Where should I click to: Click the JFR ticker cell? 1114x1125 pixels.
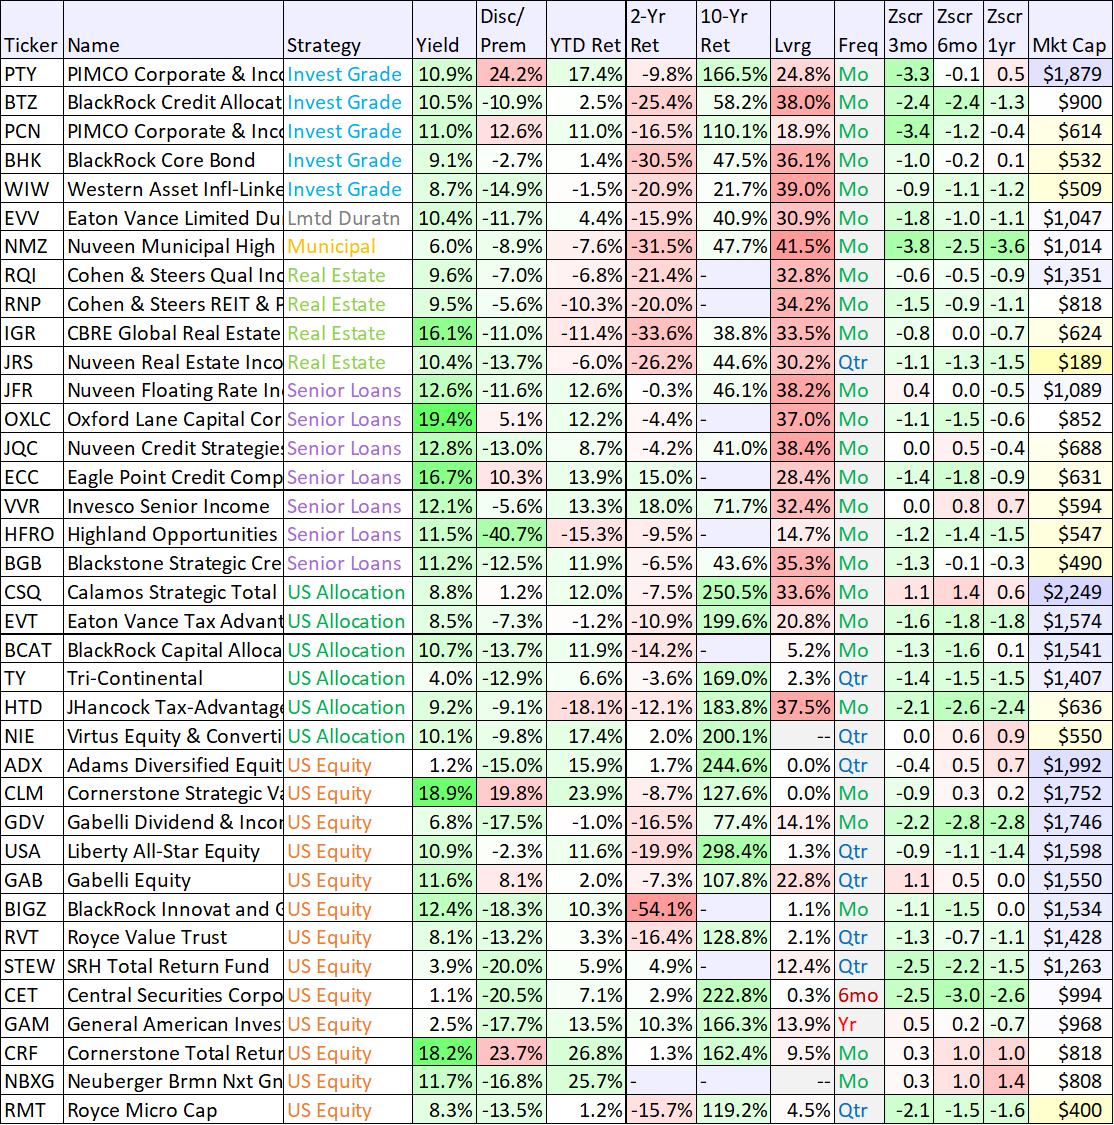tap(32, 390)
